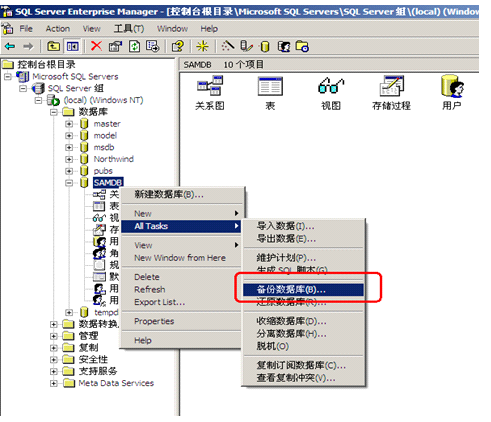Click the New Database cylinder toolbar icon
The height and width of the screenshot is (422, 491).
[x=265, y=46]
